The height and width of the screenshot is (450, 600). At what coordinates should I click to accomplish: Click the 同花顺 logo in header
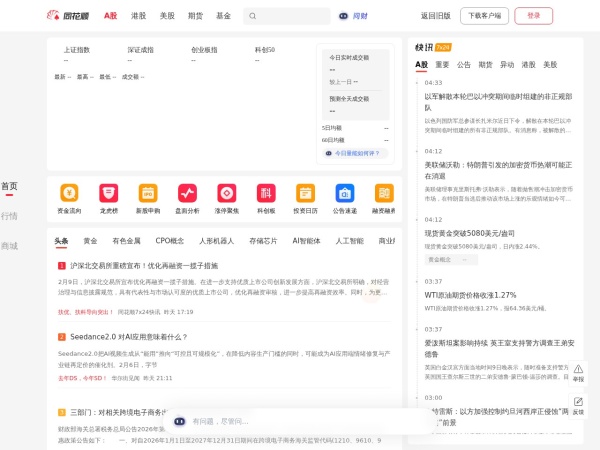click(x=69, y=16)
